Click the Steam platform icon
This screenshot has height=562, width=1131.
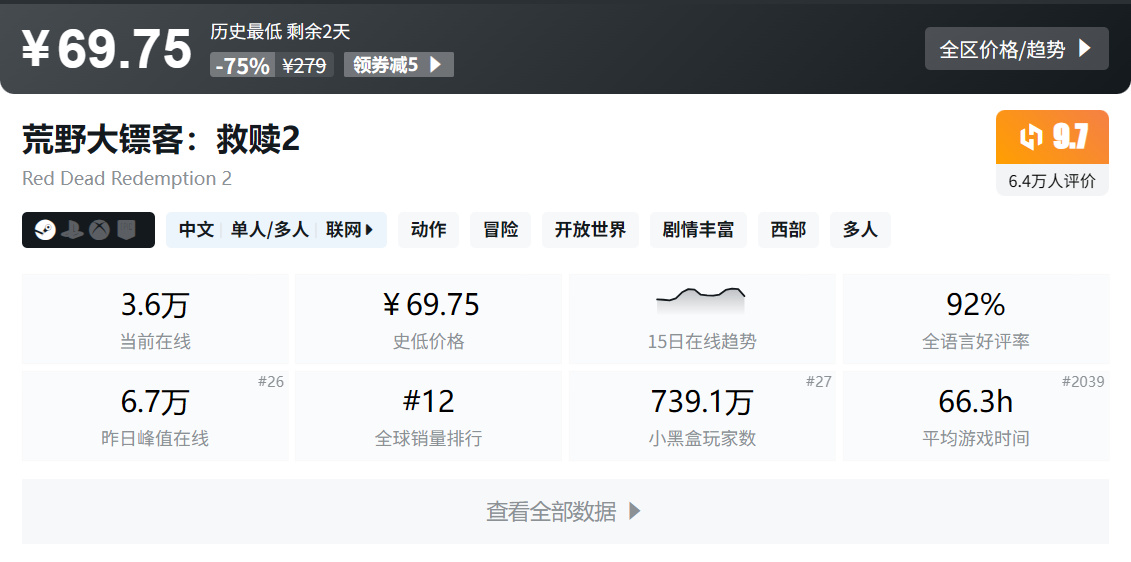coord(44,230)
